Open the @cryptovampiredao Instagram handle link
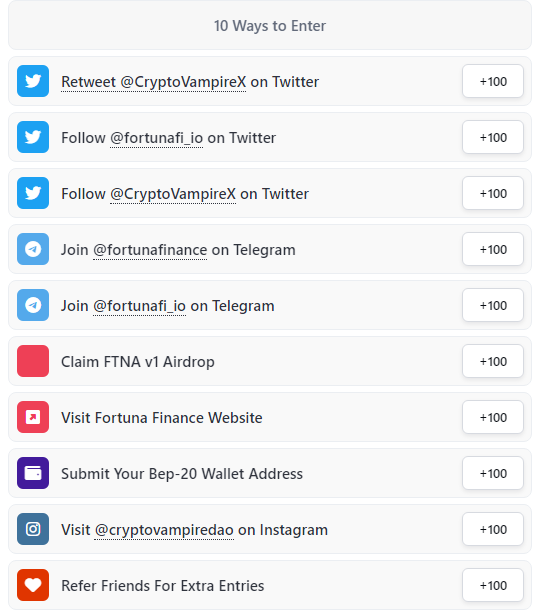 [164, 530]
